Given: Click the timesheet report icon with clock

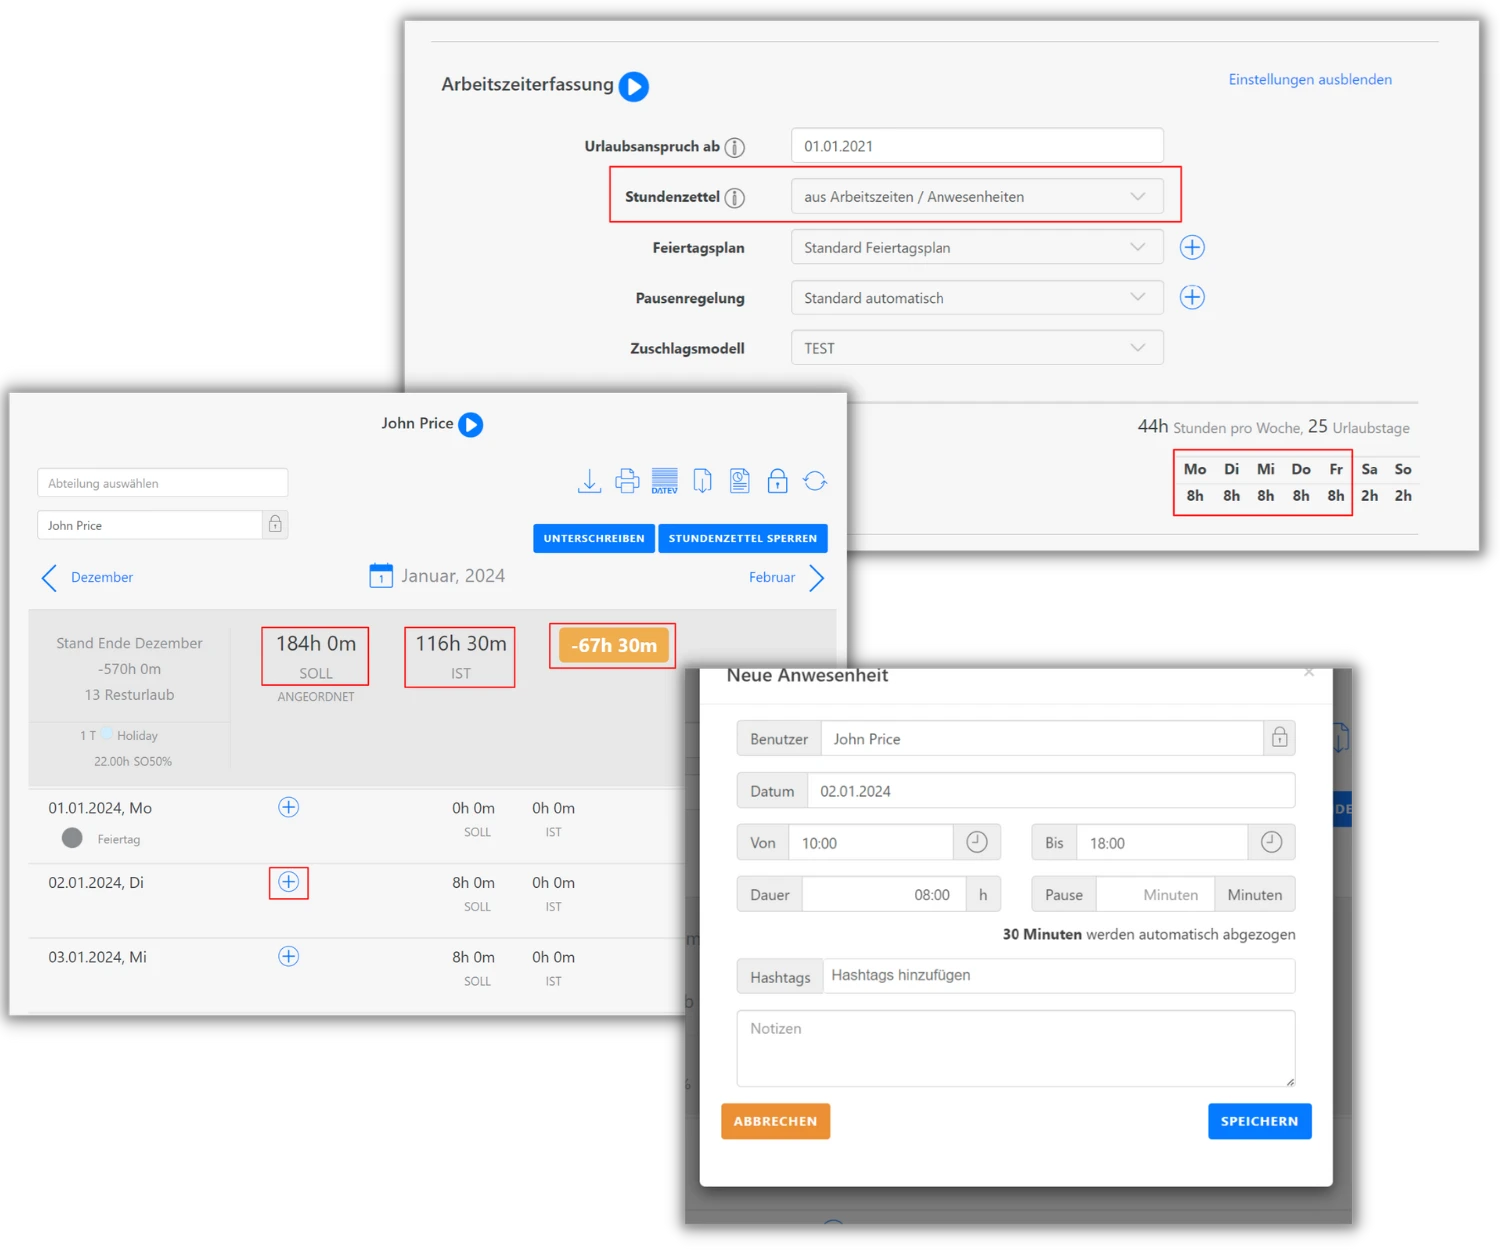Looking at the screenshot, I should [x=740, y=481].
